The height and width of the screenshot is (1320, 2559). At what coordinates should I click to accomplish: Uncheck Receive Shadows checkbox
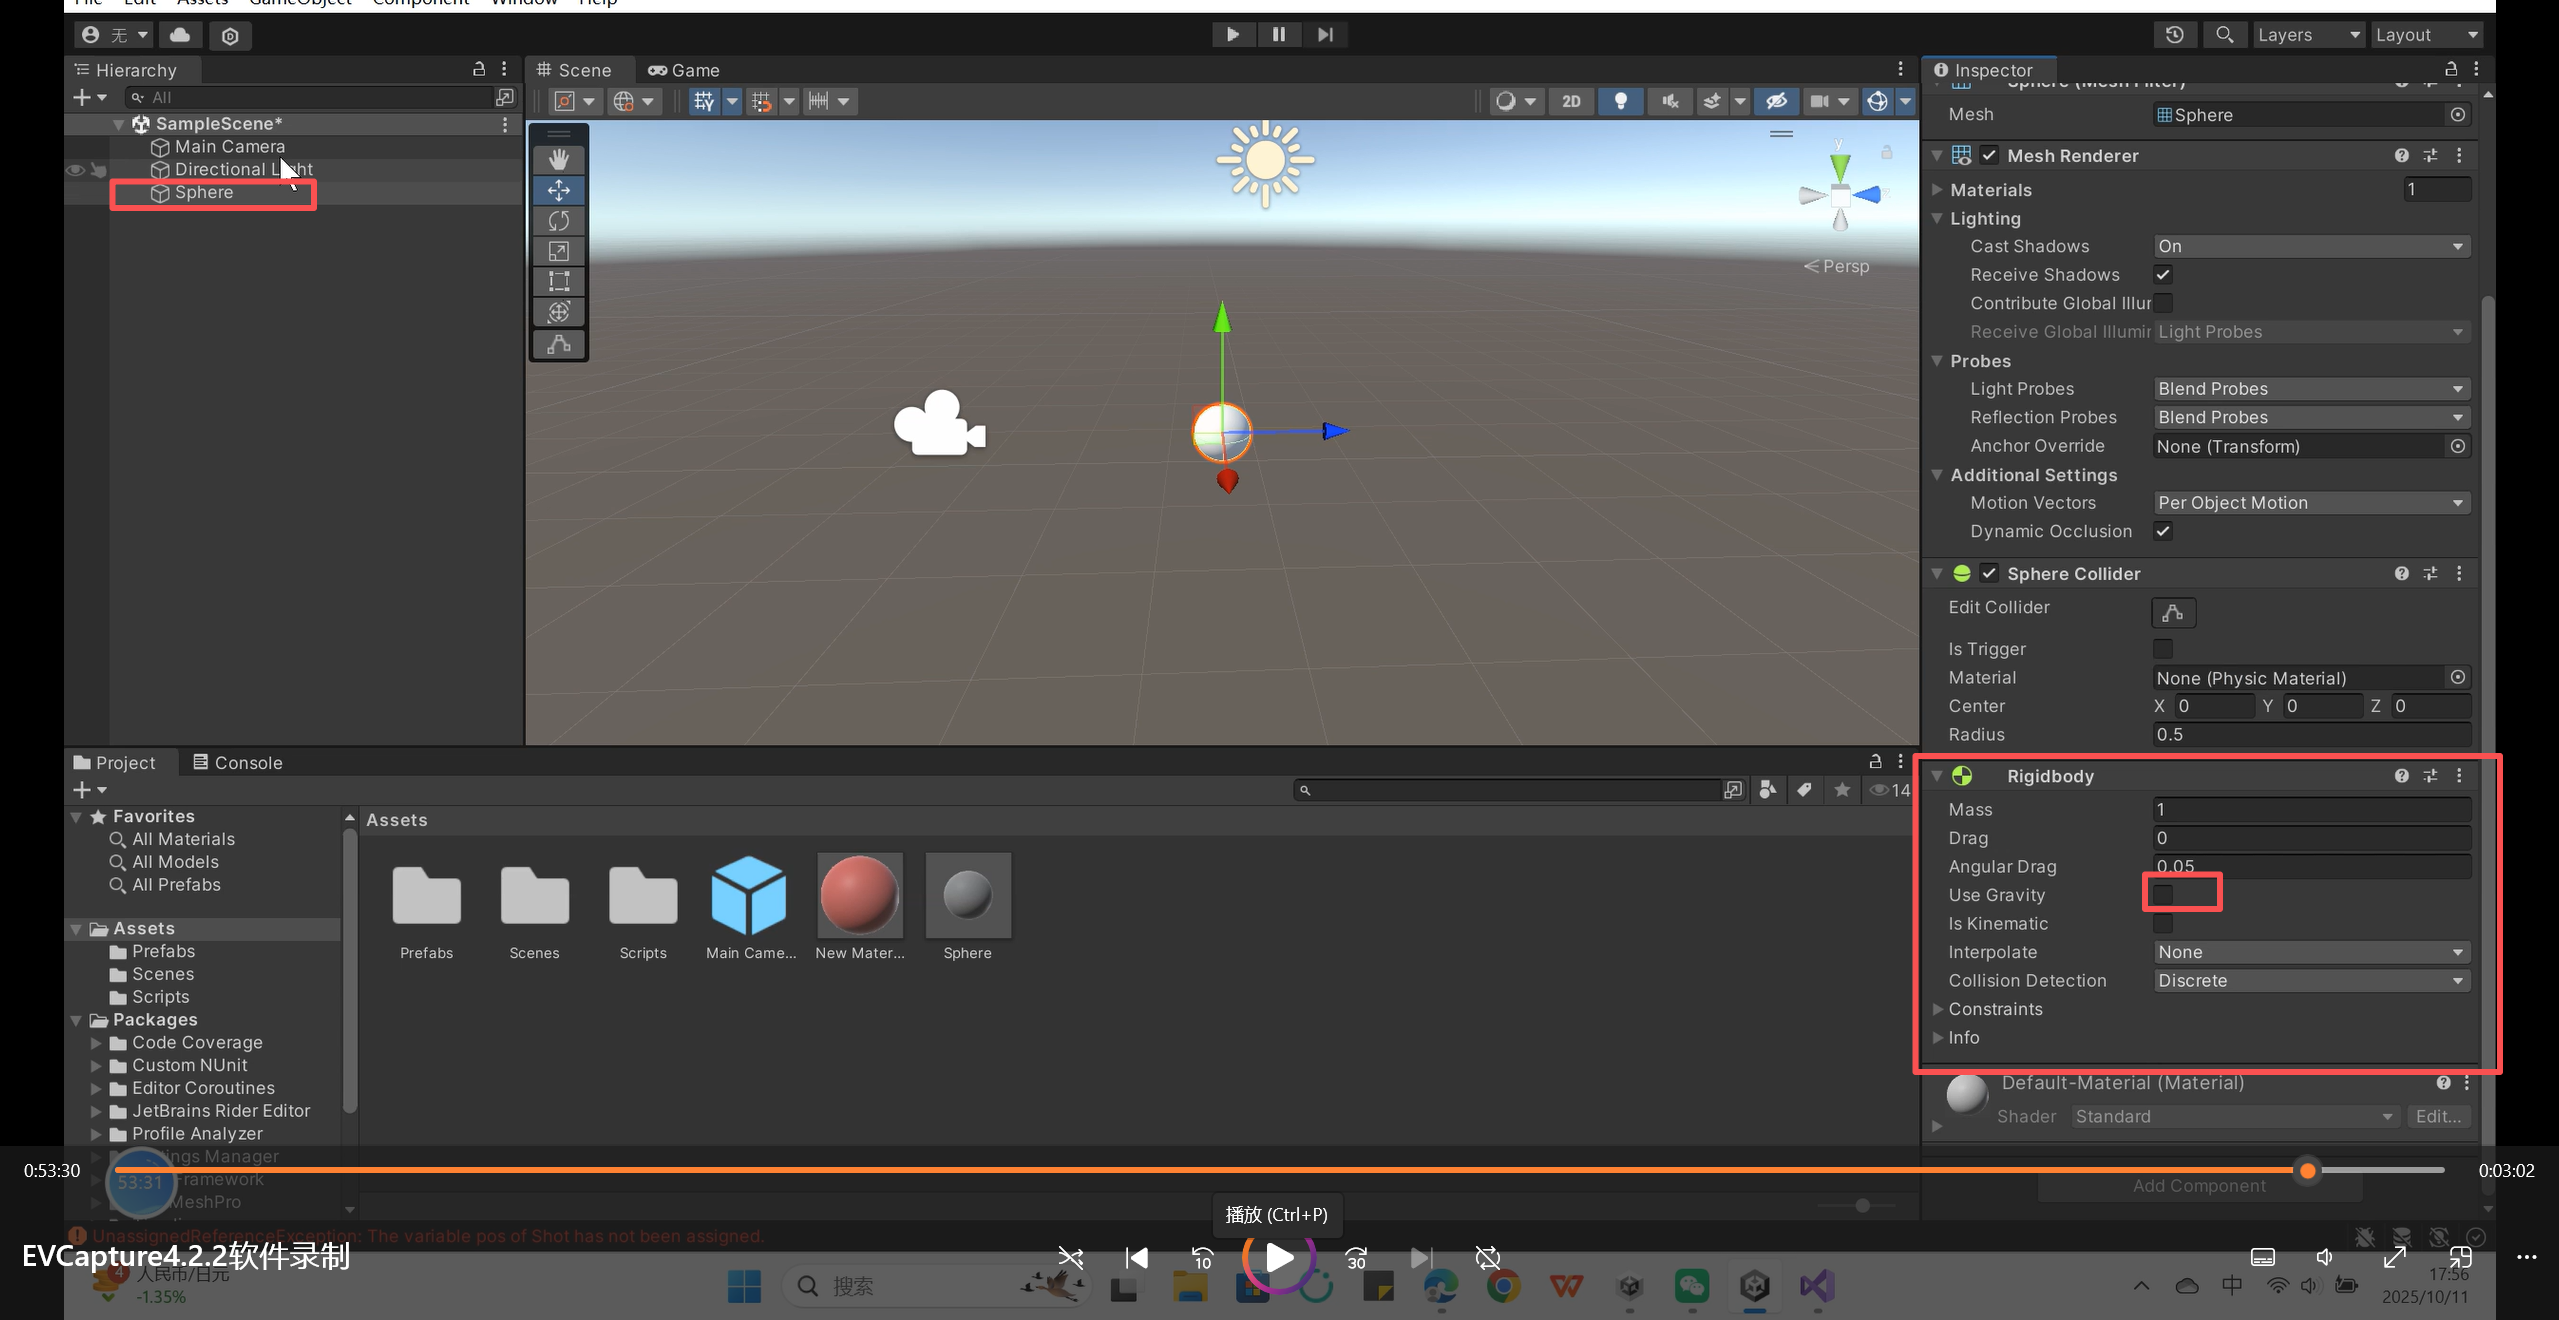[x=2163, y=275]
